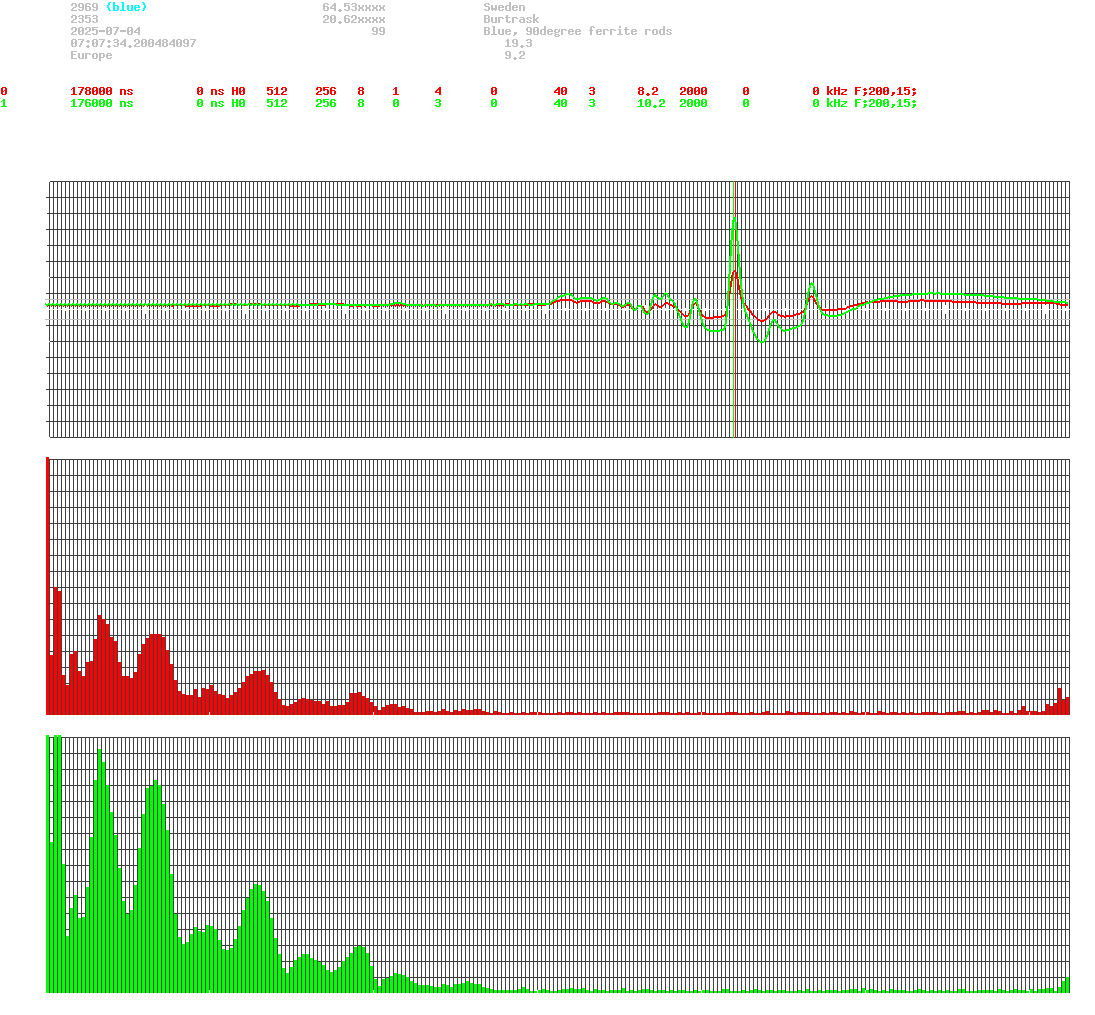Click the green 176000 ns value
The height and width of the screenshot is (1015, 1095).
(x=101, y=103)
